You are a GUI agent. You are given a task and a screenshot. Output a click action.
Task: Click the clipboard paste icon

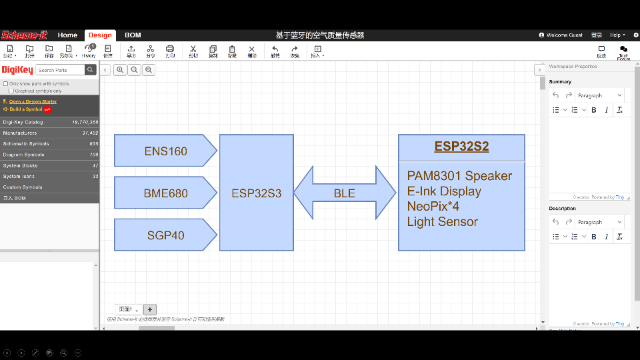(232, 51)
